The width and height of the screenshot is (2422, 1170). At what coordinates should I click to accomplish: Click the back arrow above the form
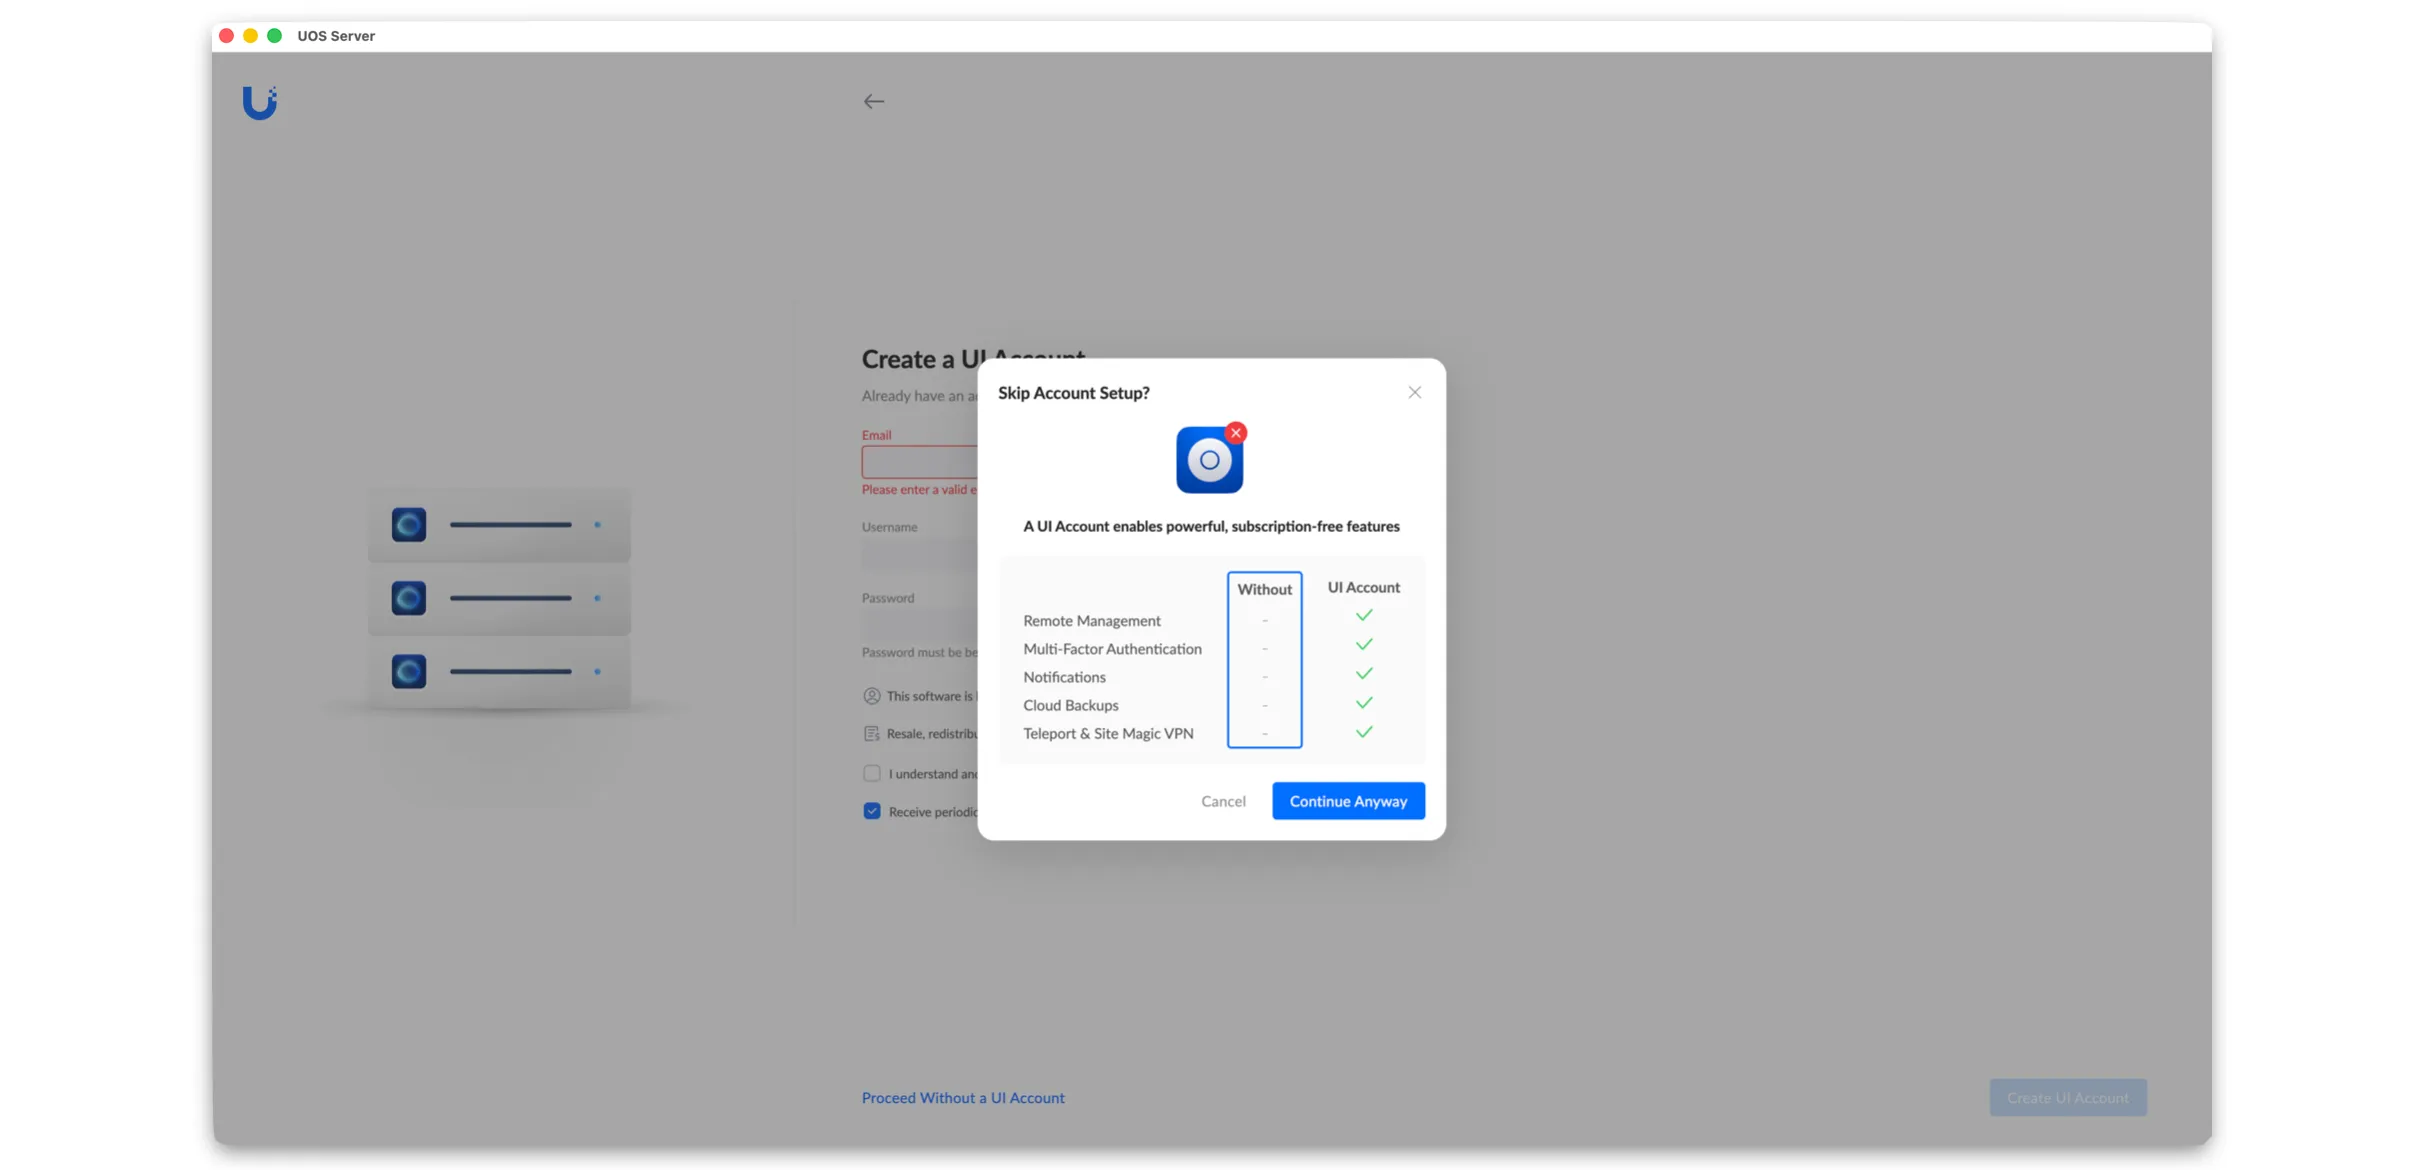coord(873,100)
